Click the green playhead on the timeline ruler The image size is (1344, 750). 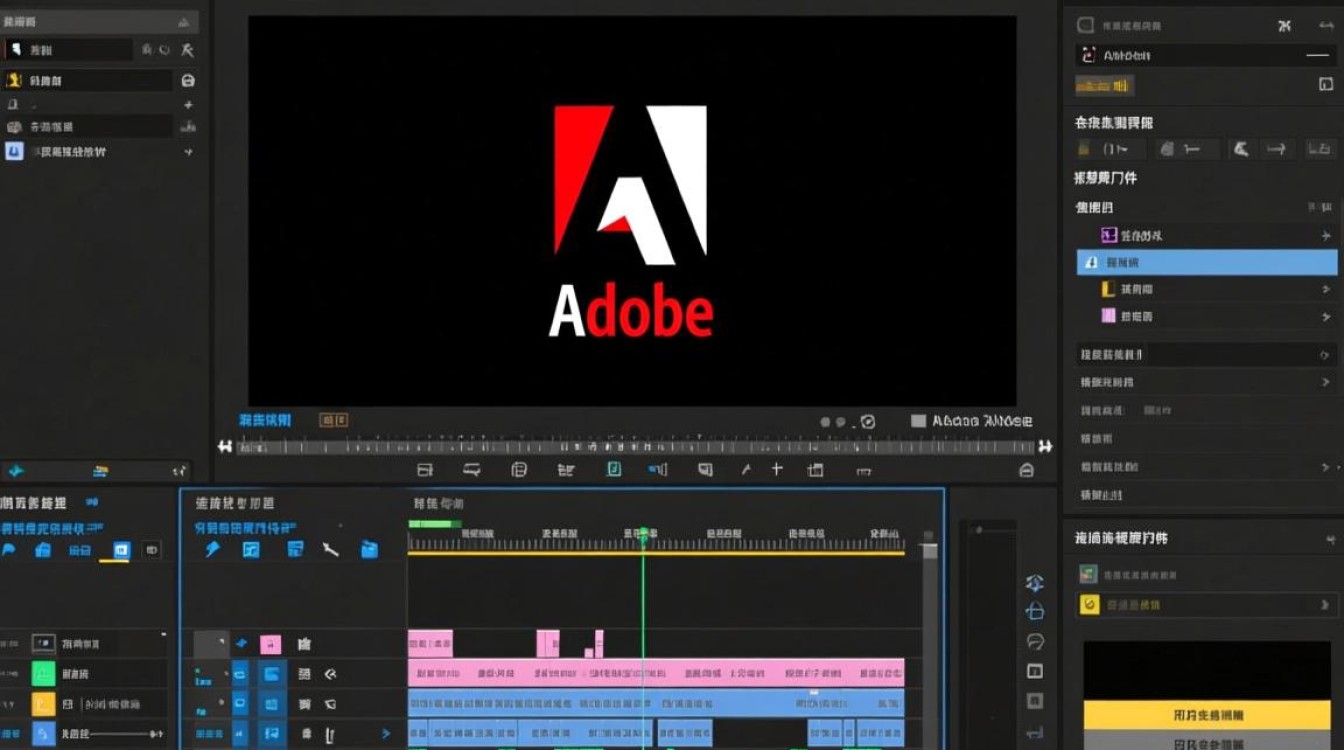click(643, 535)
